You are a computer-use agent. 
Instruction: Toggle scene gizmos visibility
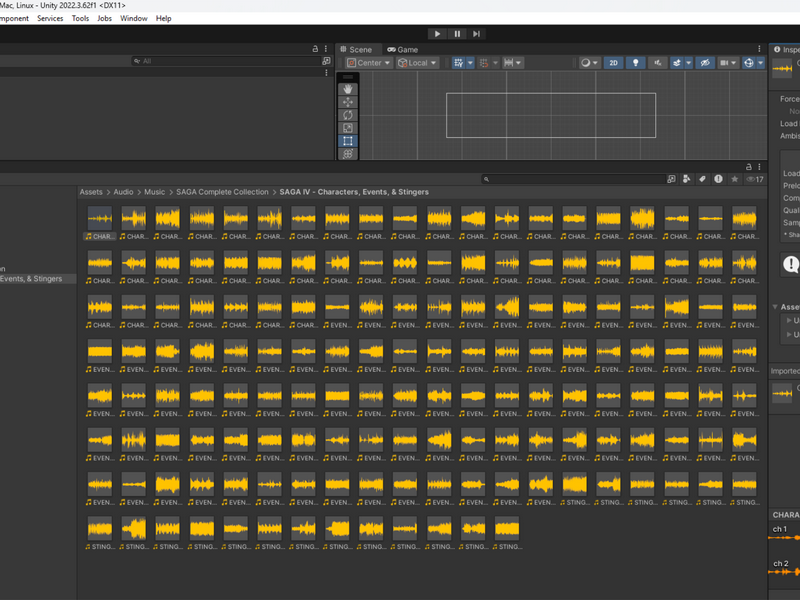tap(748, 63)
